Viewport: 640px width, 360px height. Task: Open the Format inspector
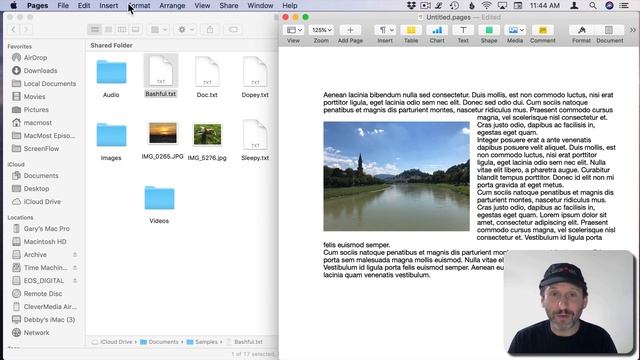click(x=581, y=30)
